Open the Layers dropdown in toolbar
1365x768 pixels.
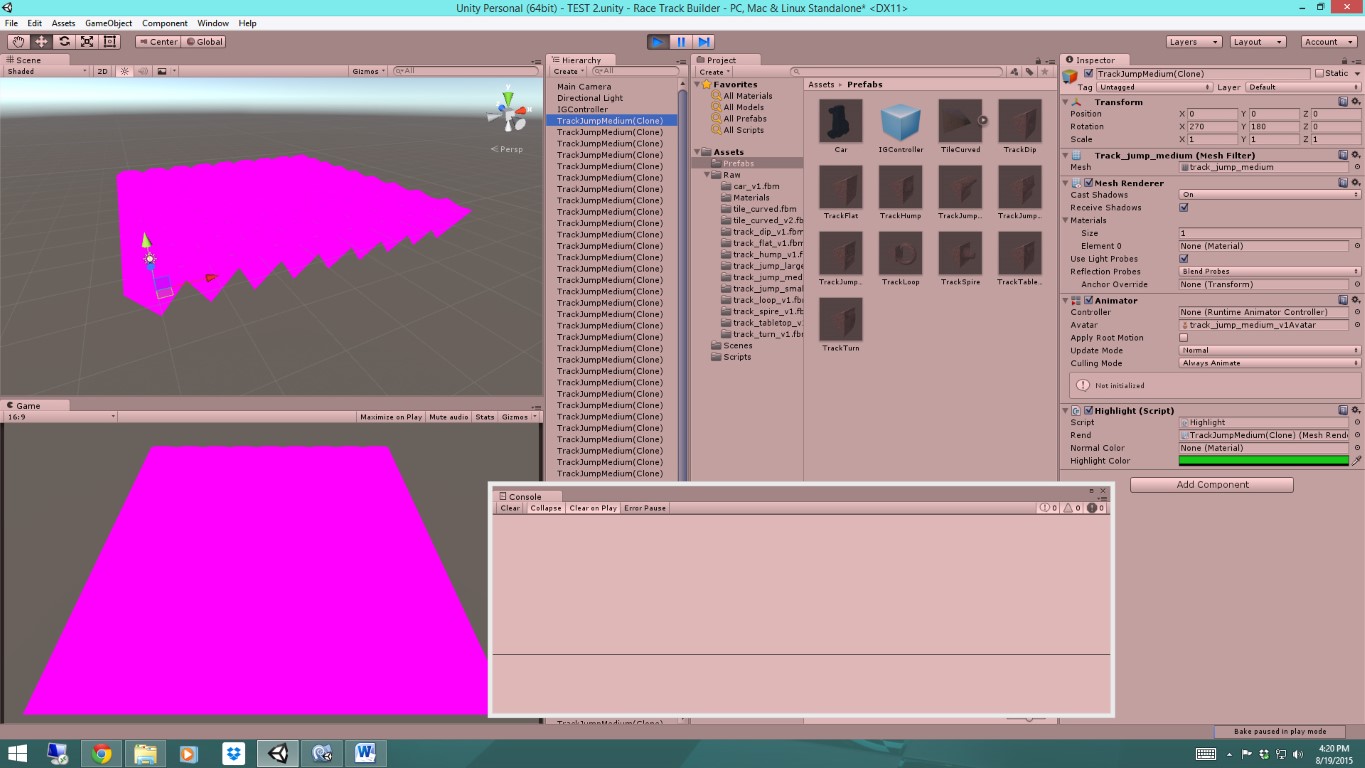coord(1194,42)
